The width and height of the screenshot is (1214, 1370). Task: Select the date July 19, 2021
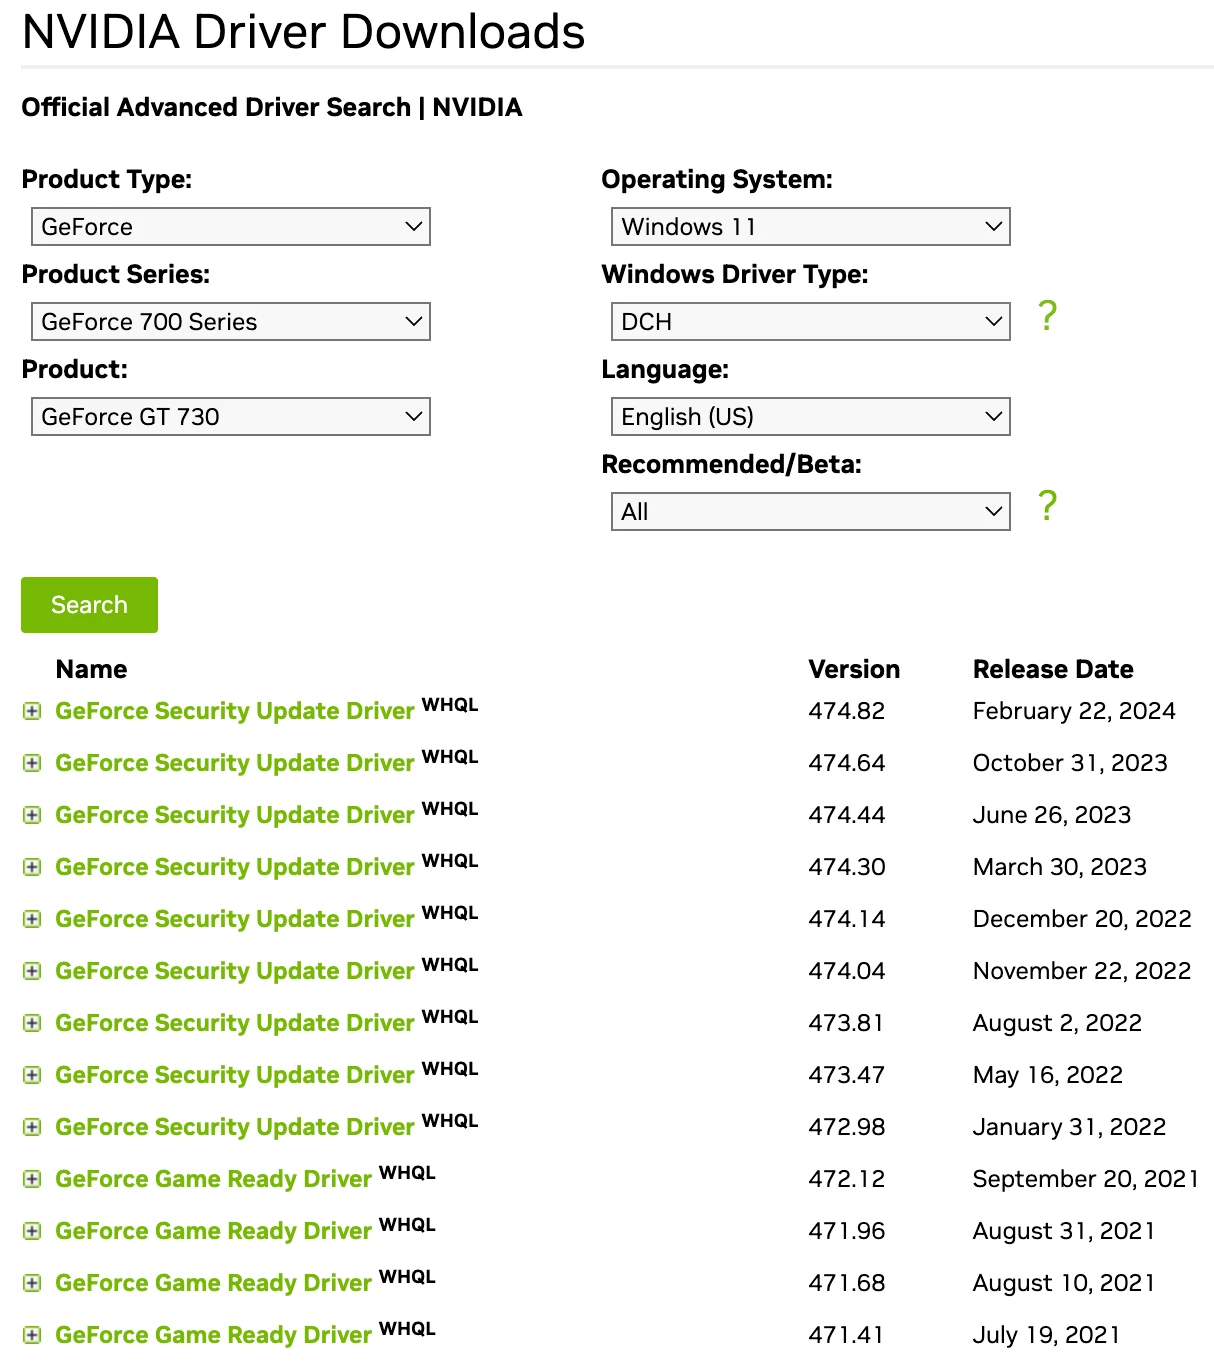(1046, 1335)
